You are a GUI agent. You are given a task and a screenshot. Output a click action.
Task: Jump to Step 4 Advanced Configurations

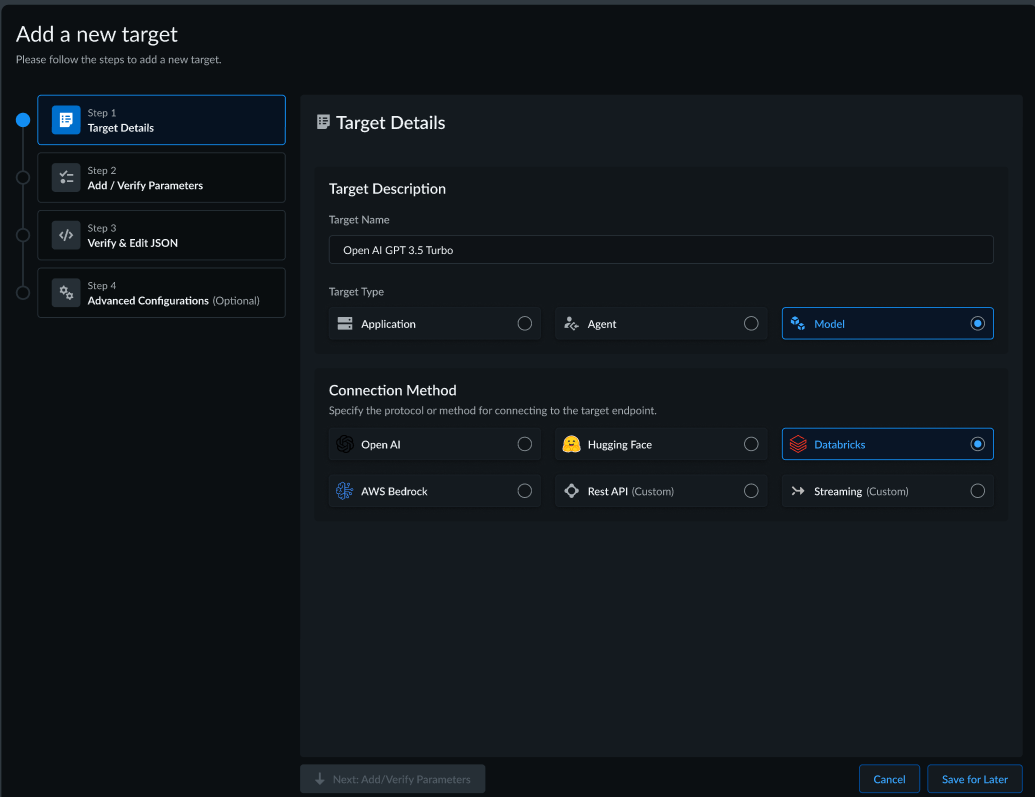[x=161, y=293]
